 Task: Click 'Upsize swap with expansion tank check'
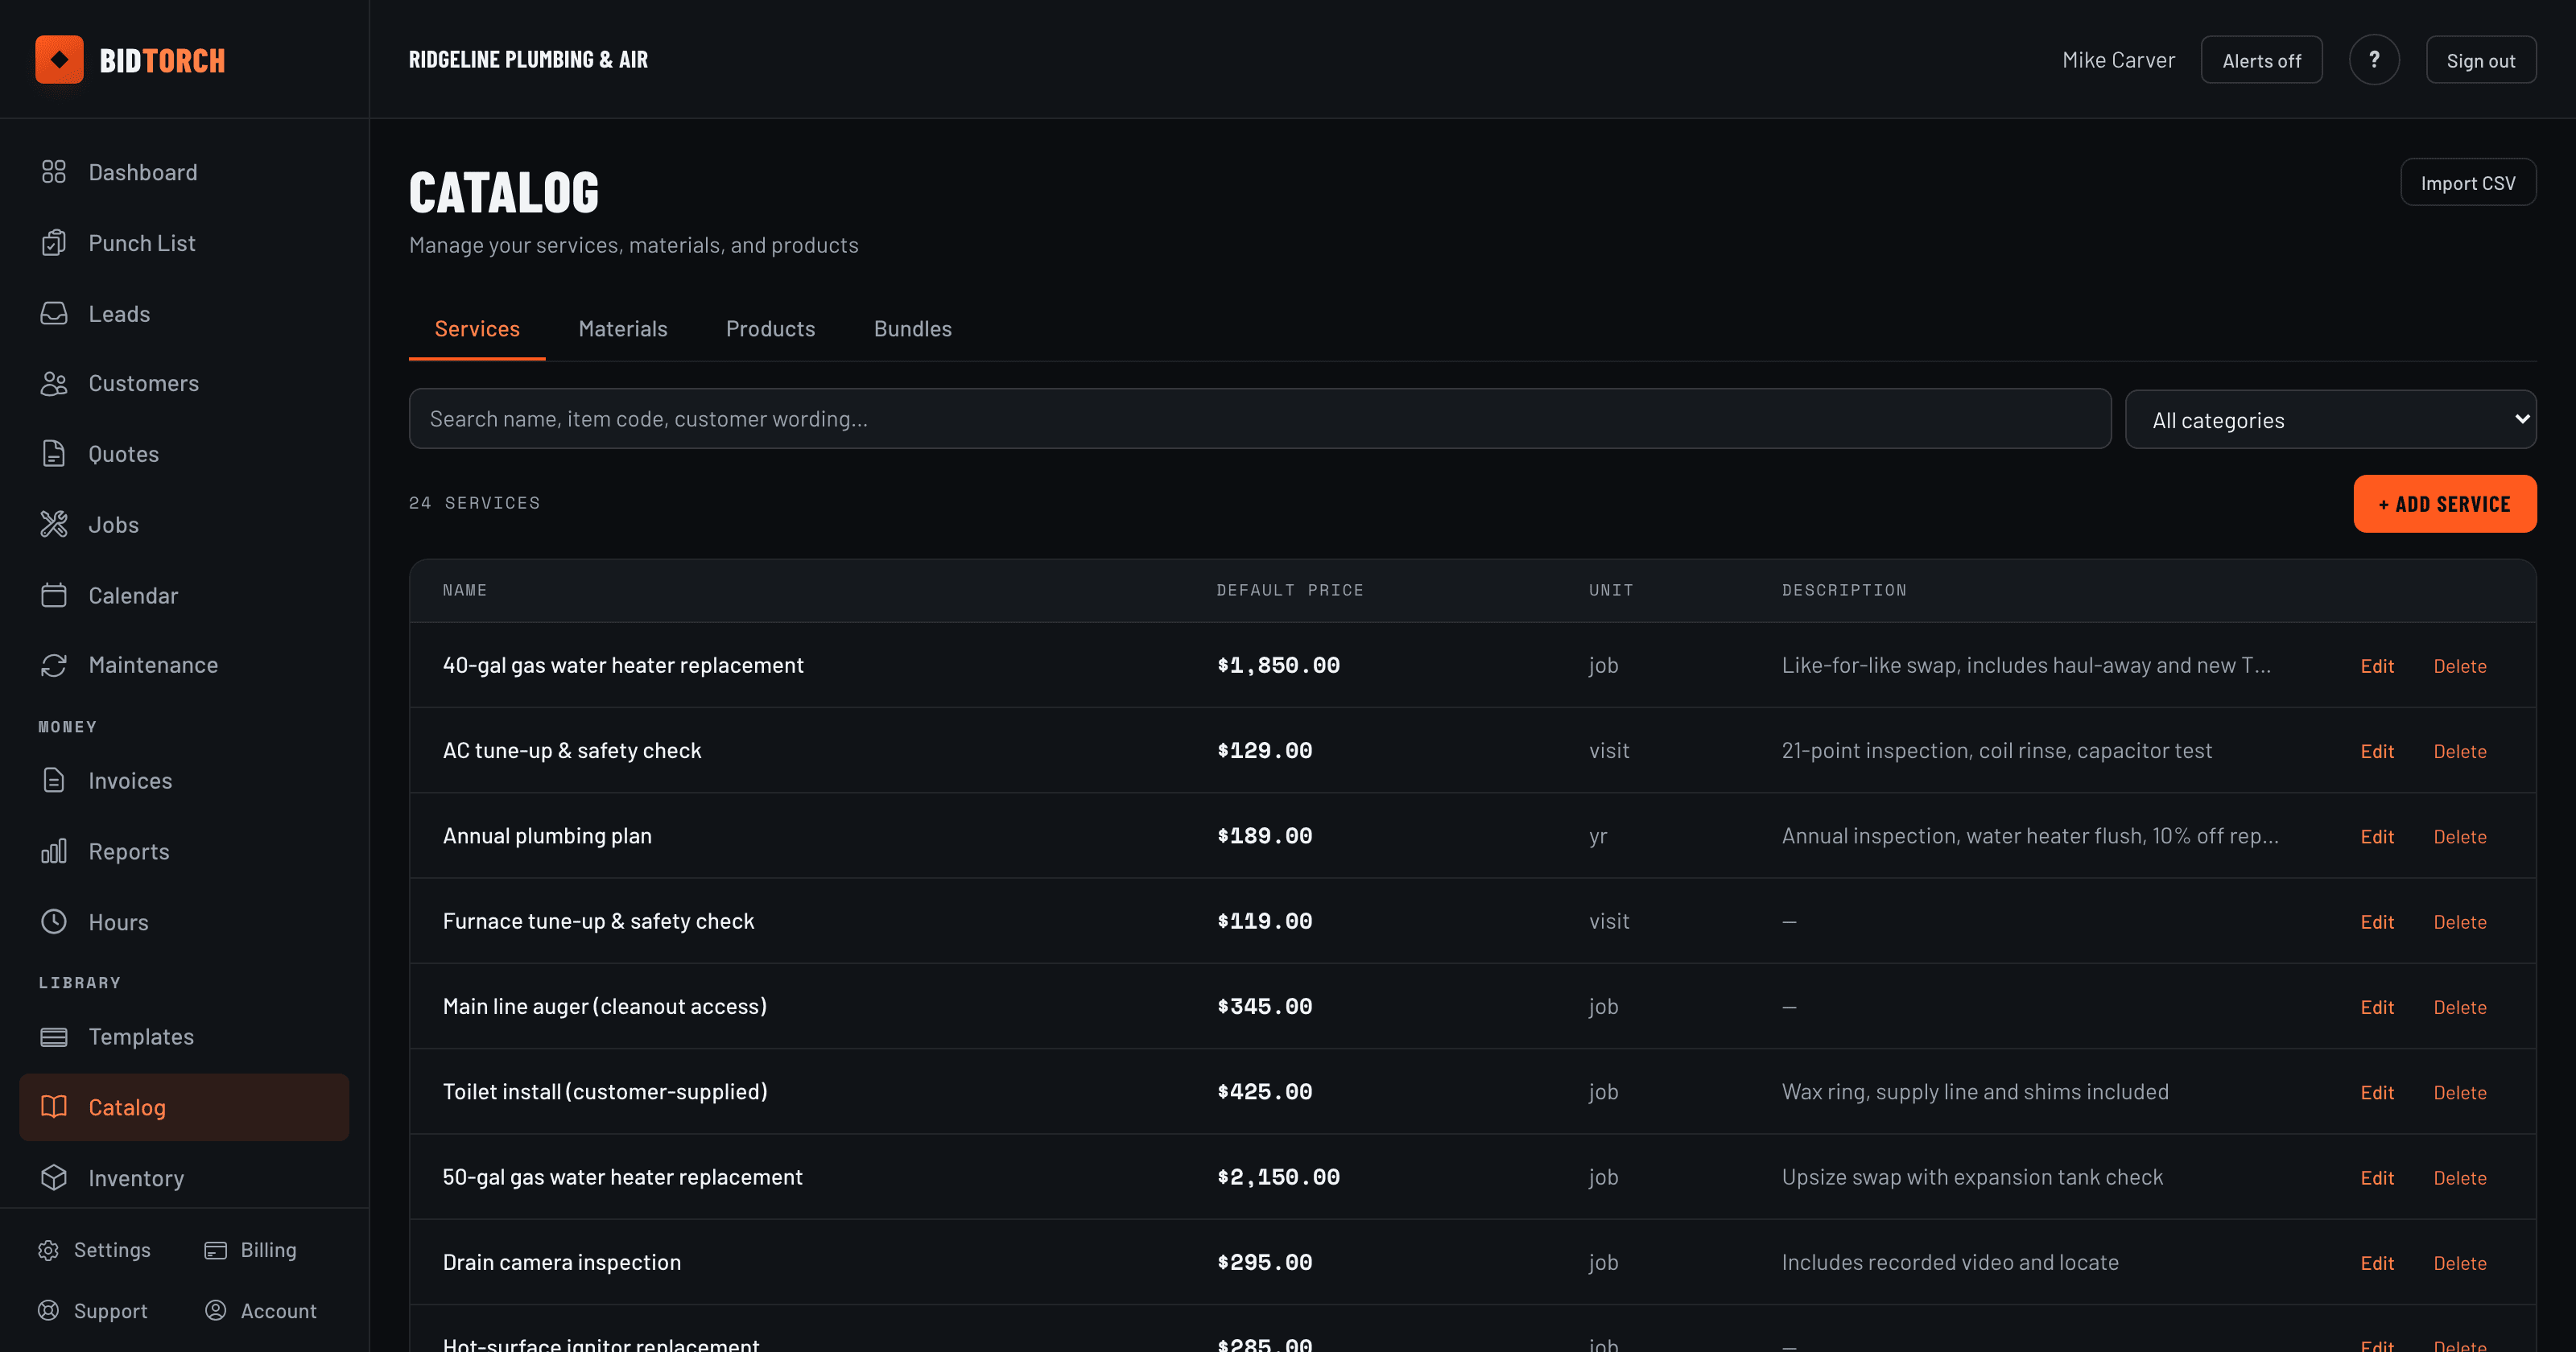[x=1972, y=1178]
